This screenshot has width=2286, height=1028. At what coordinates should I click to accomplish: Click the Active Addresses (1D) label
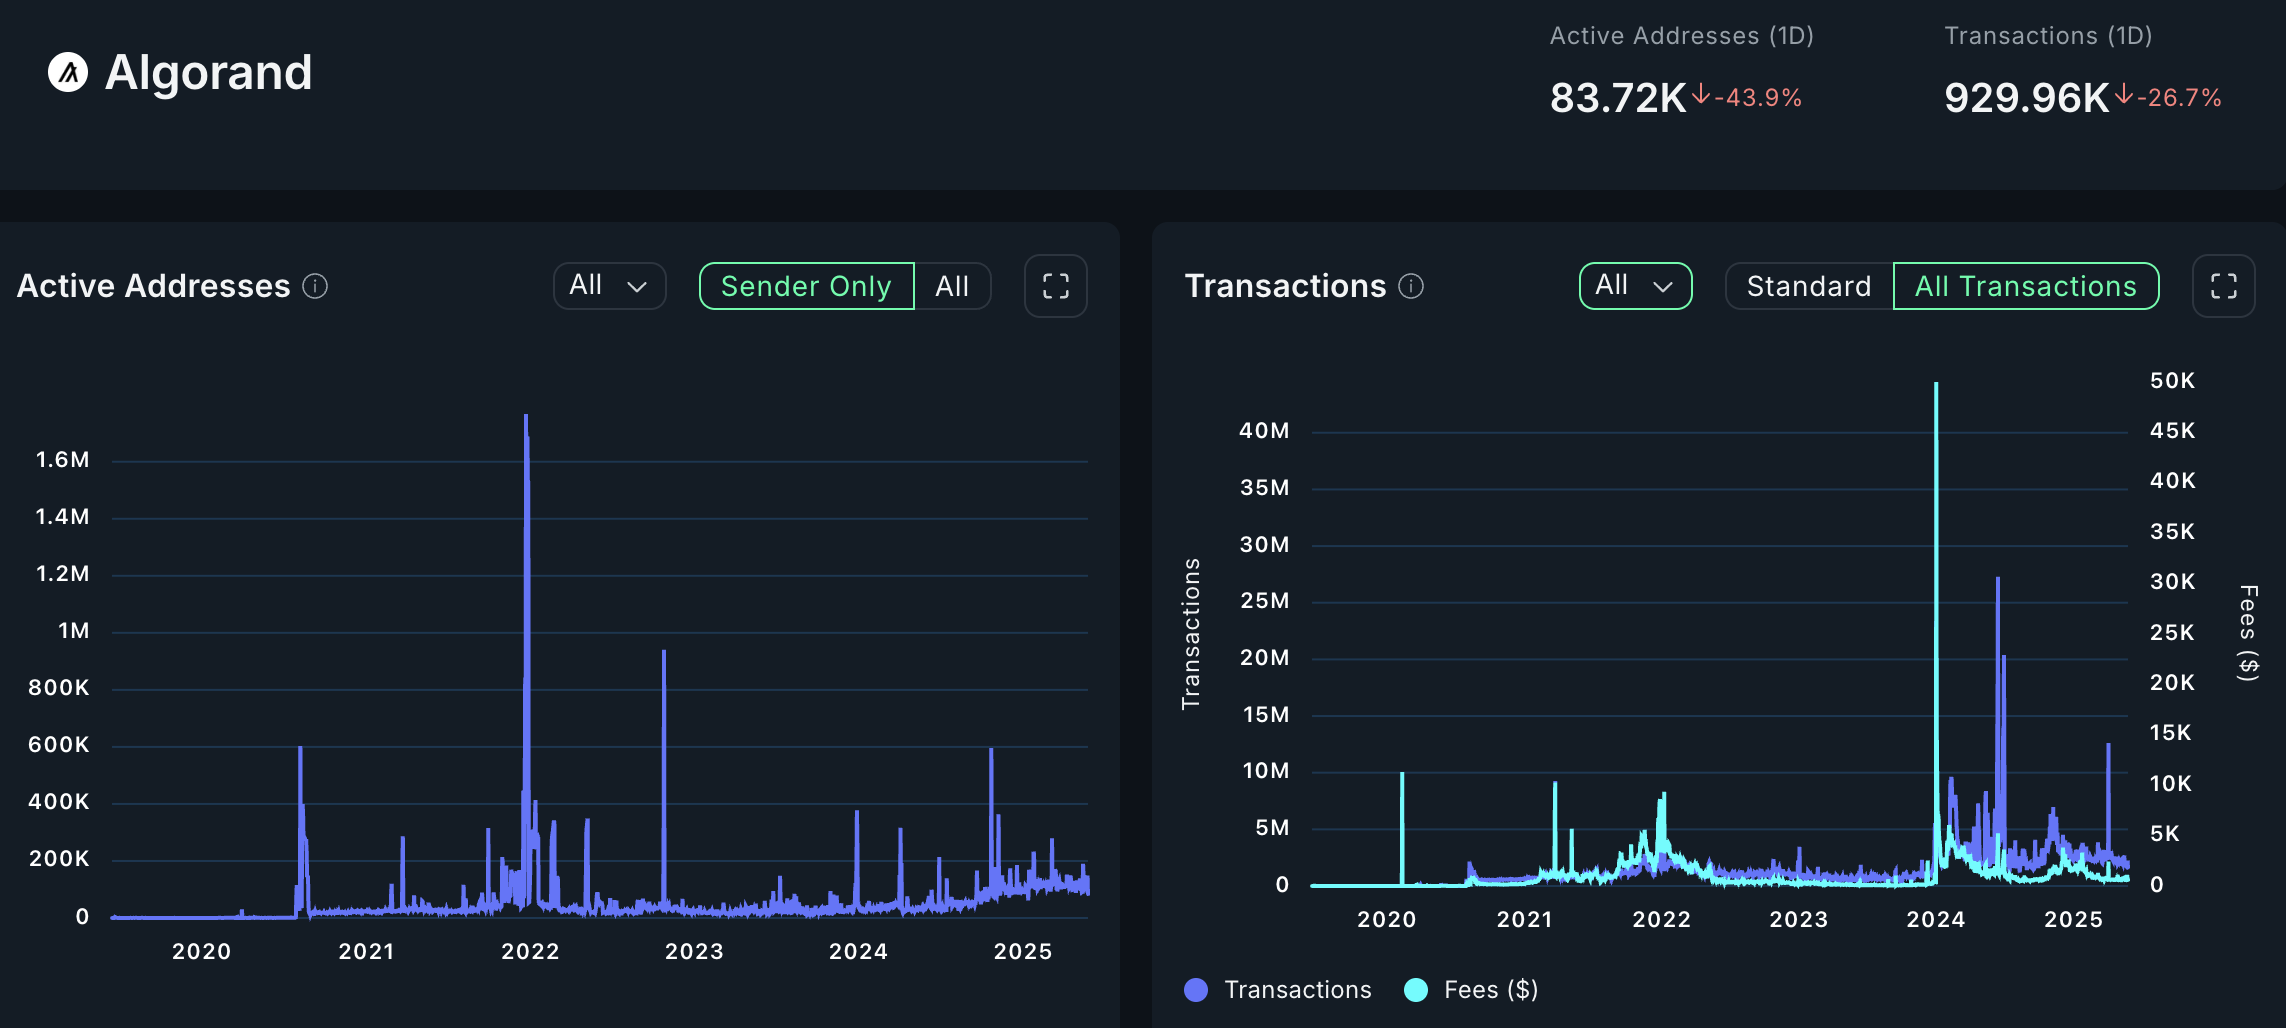click(x=1682, y=36)
